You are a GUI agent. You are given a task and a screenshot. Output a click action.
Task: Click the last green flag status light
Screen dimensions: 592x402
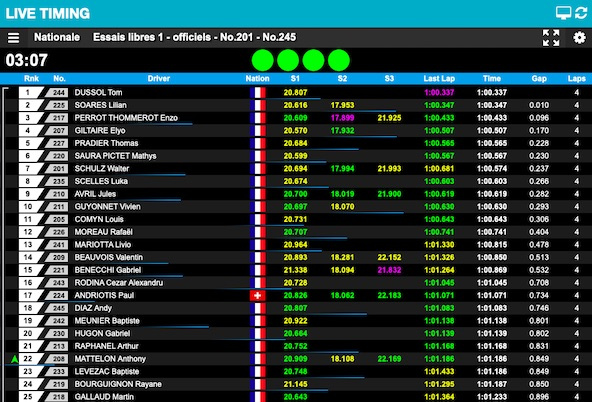click(x=339, y=60)
